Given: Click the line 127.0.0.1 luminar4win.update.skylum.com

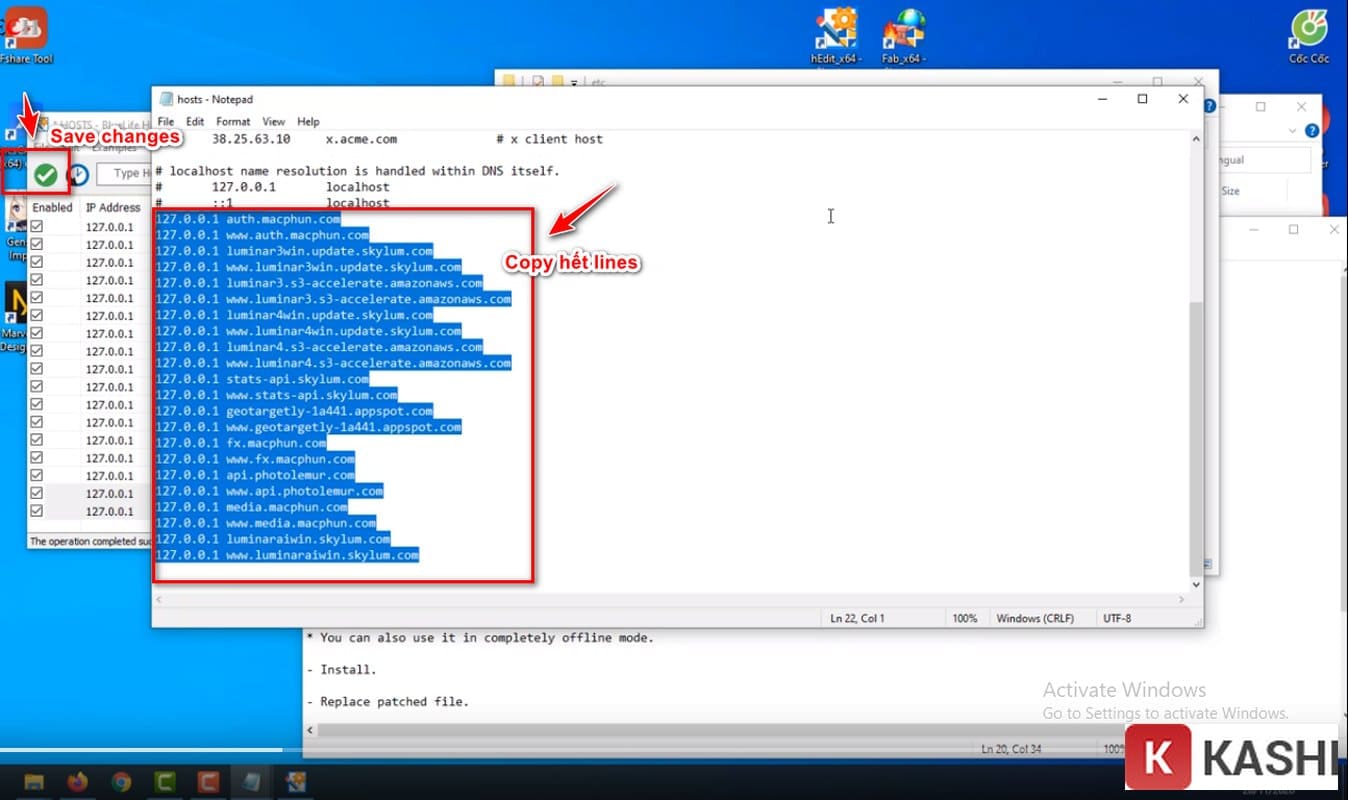Looking at the screenshot, I should tap(294, 315).
